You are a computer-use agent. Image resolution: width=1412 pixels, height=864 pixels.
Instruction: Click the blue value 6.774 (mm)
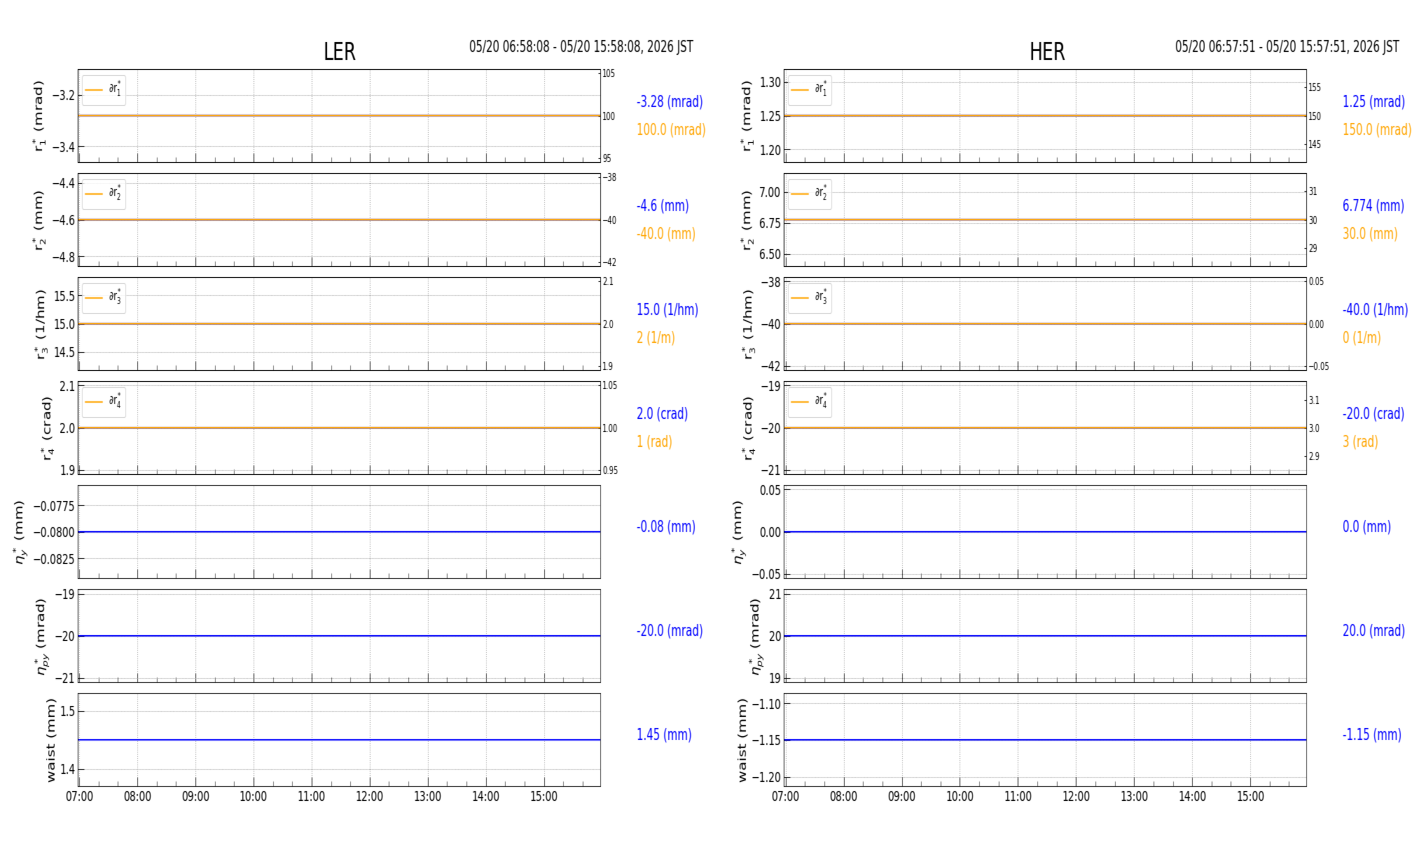click(1373, 206)
